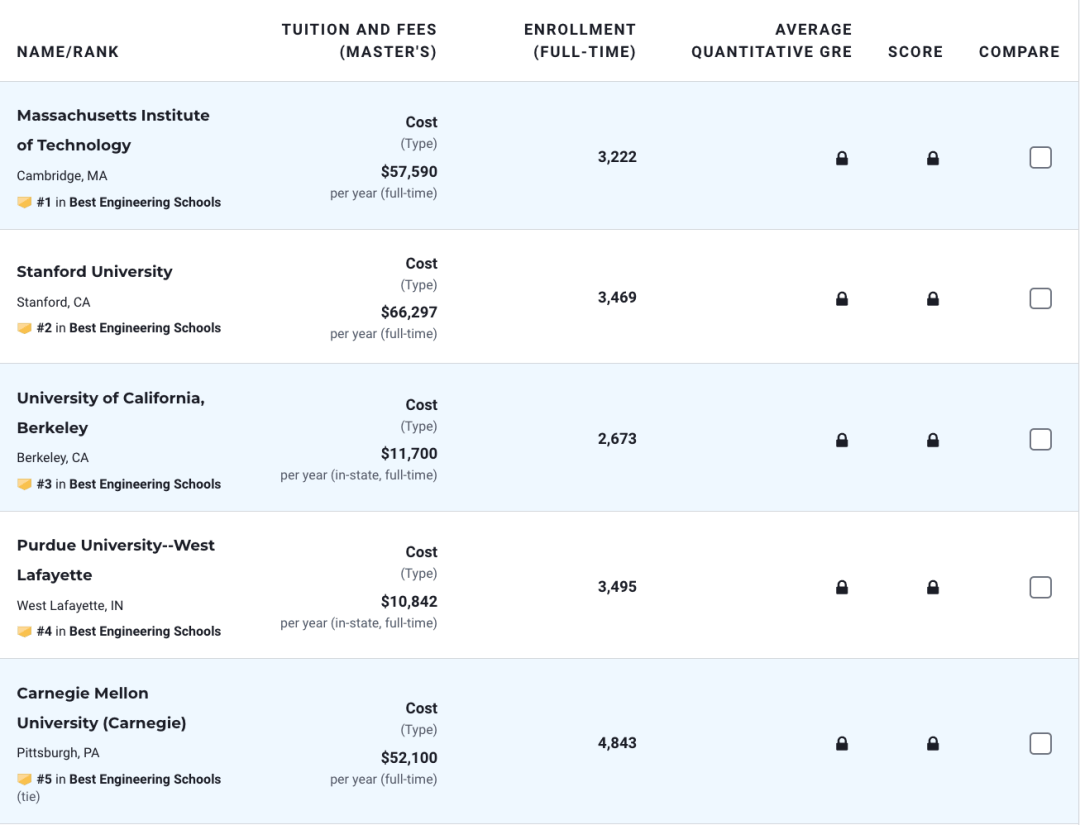The image size is (1080, 825).
Task: Click UC Berkeley's locked Average Quantitative GRE icon
Action: pos(842,440)
